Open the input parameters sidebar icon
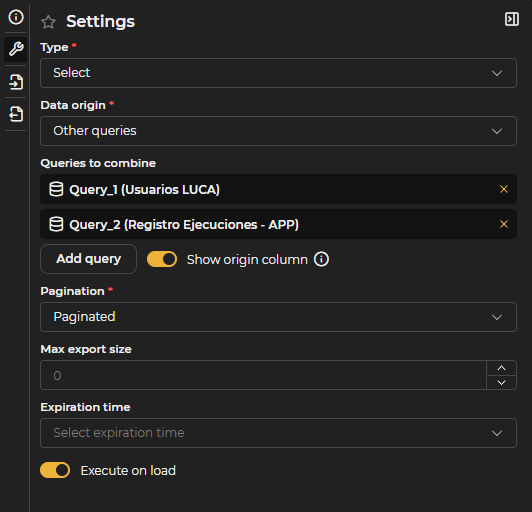The width and height of the screenshot is (532, 512). tap(16, 82)
